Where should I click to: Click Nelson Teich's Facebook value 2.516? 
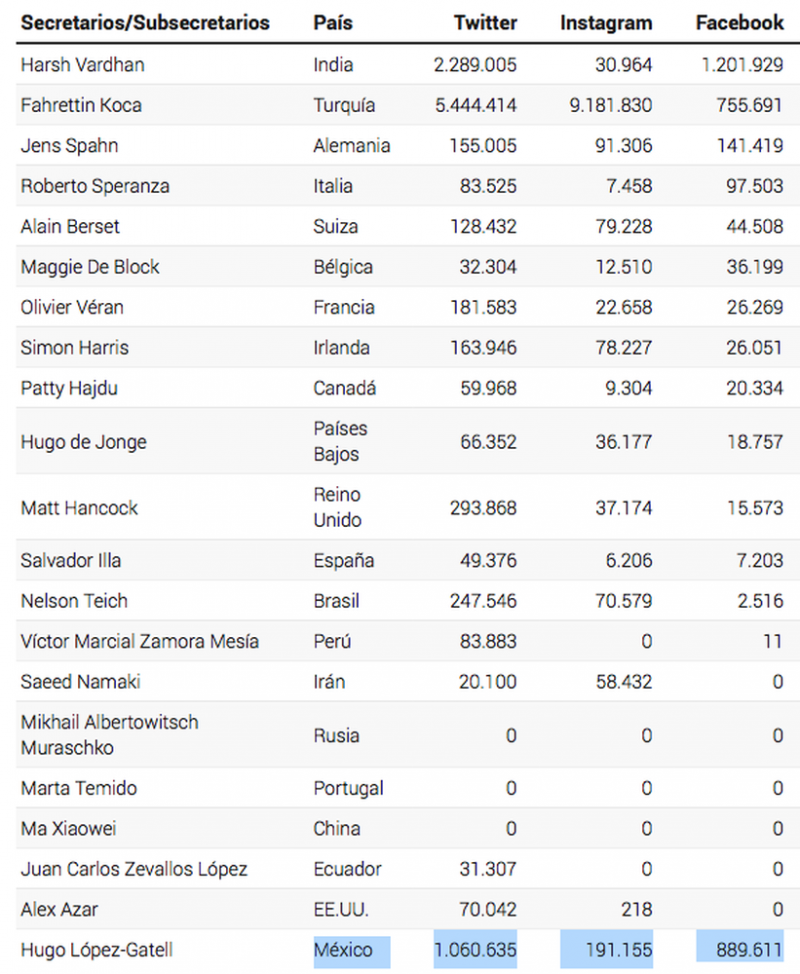(761, 601)
